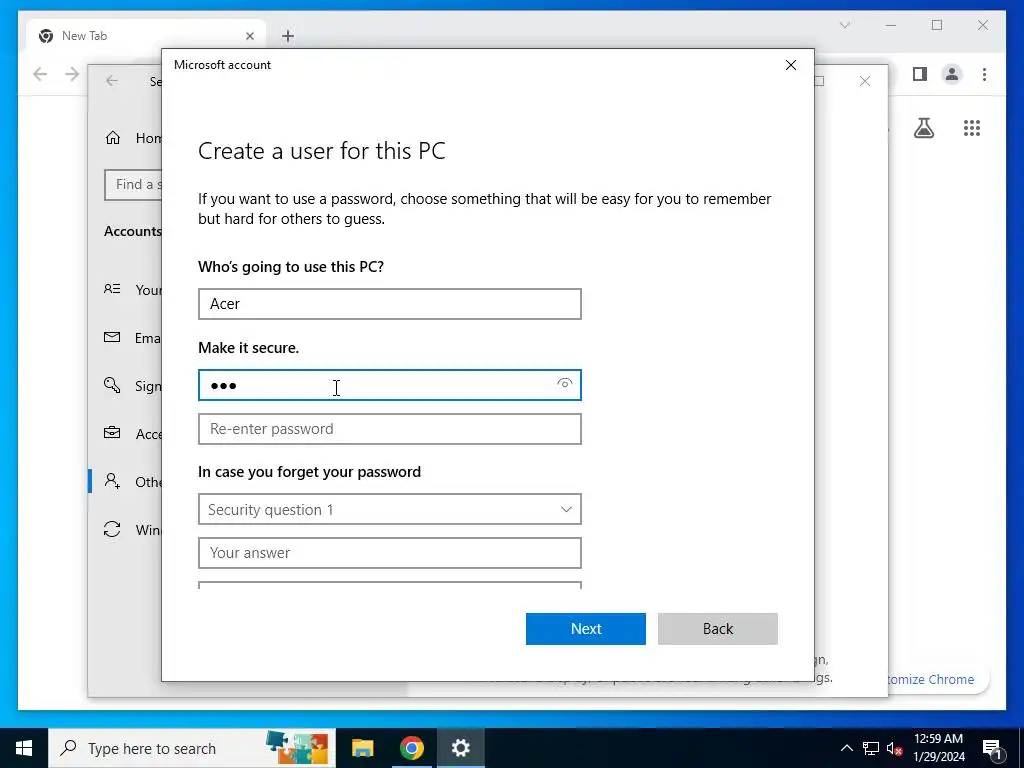Click the puzzle search highlight icon

(x=297, y=748)
